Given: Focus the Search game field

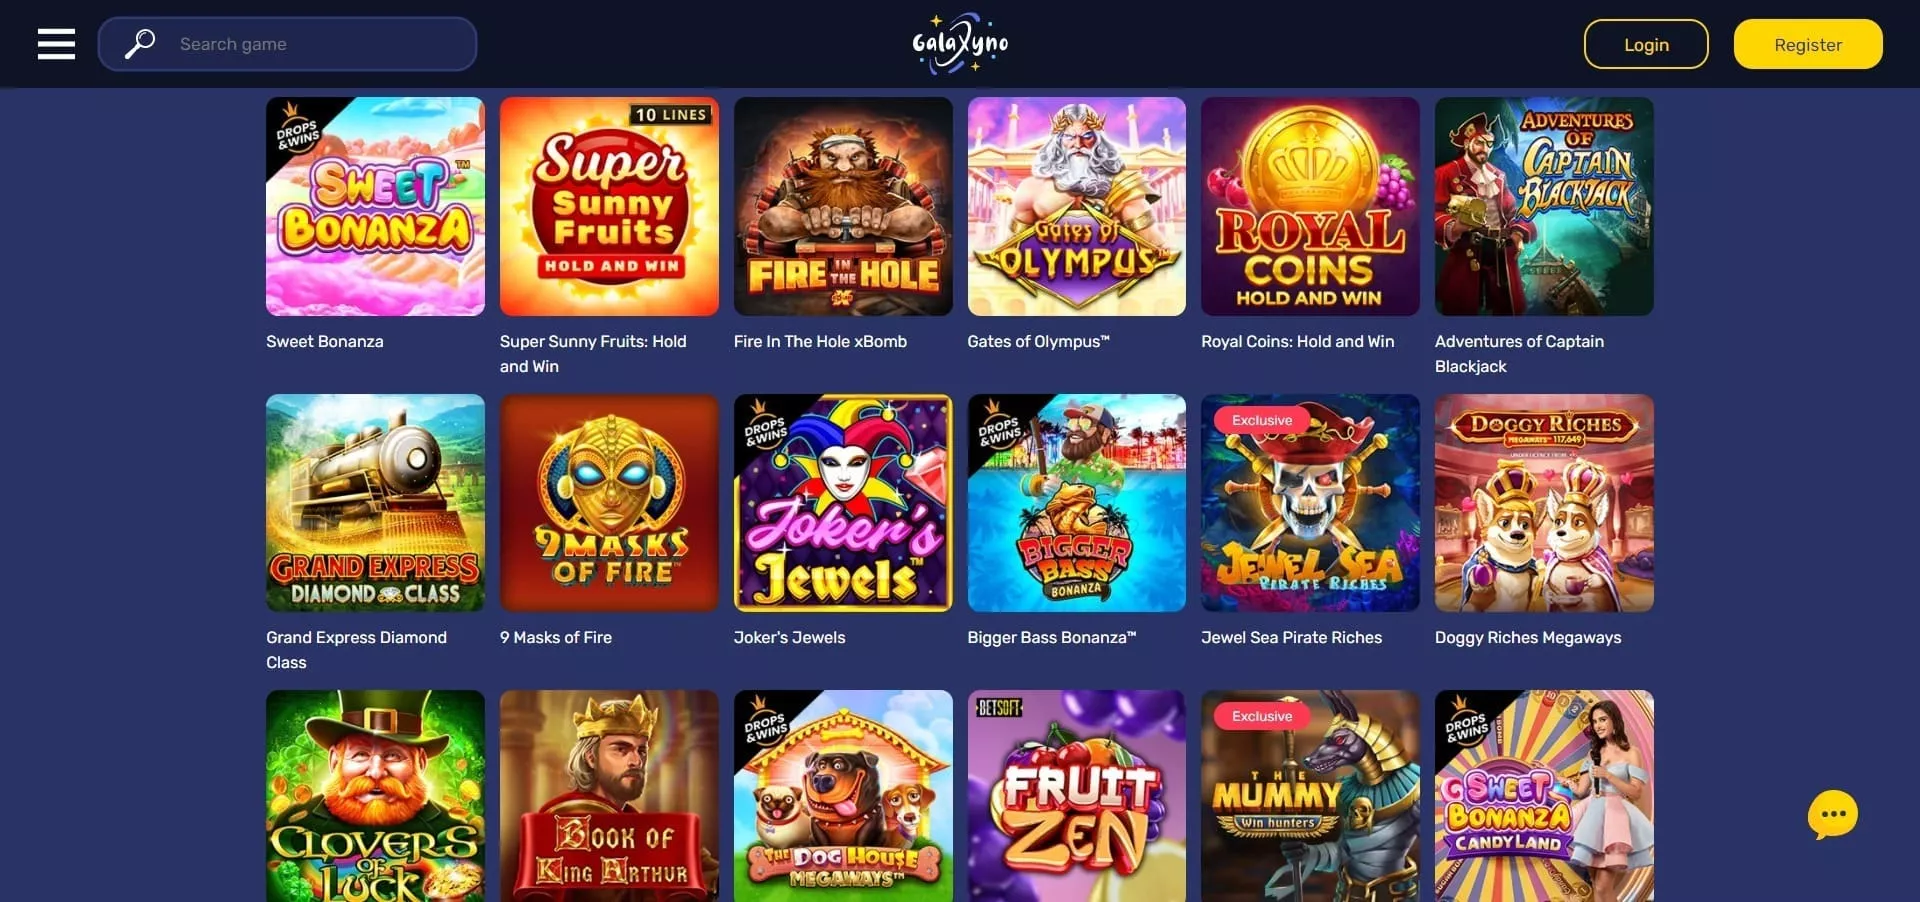Looking at the screenshot, I should point(287,44).
